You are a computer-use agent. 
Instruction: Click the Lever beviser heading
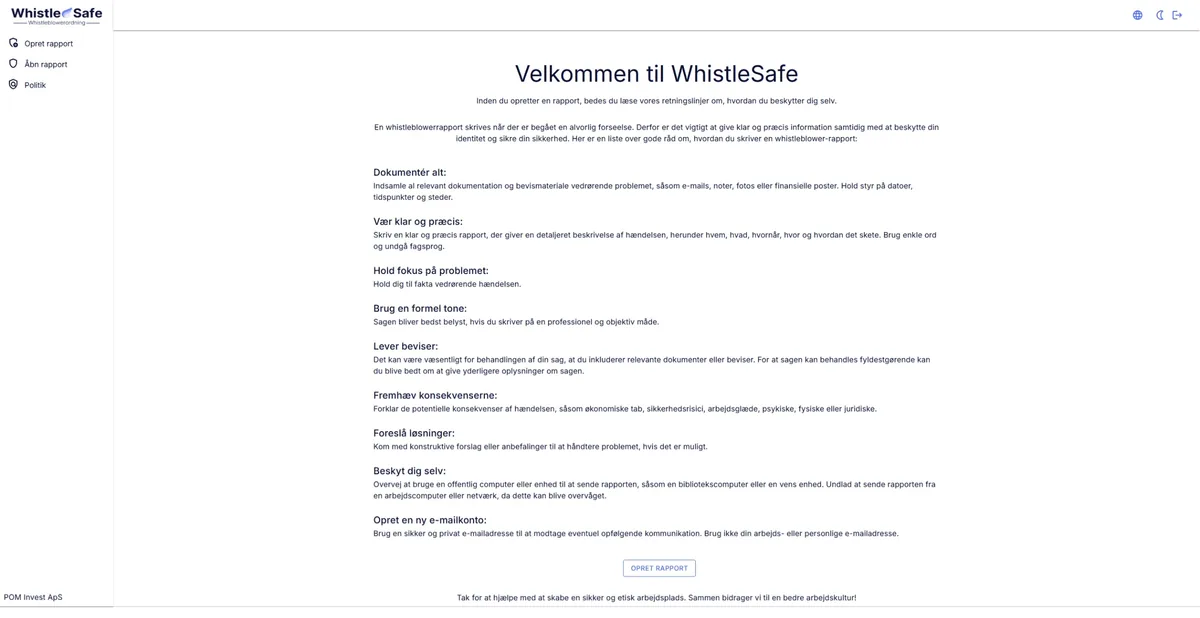point(406,347)
